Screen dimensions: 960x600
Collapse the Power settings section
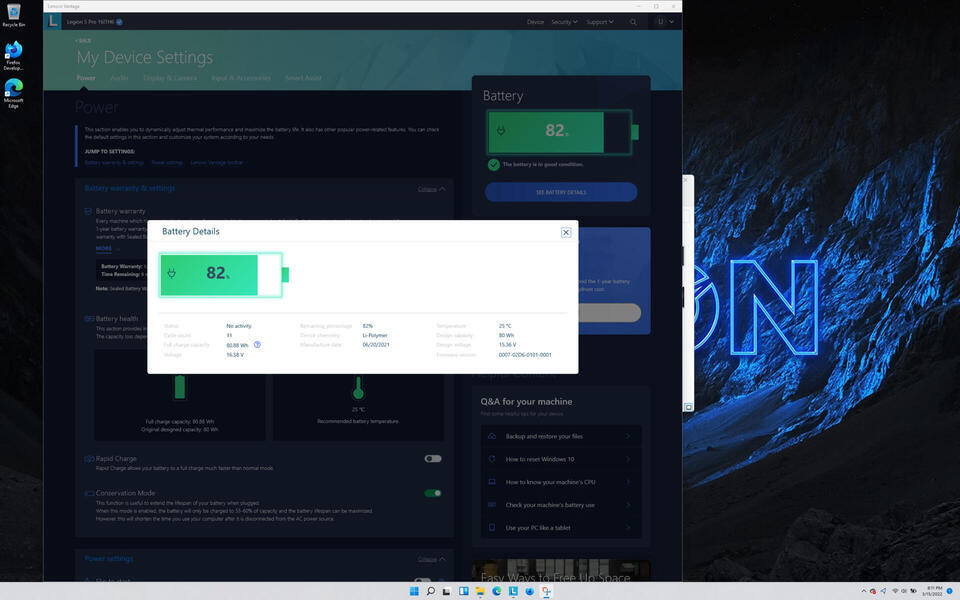coord(431,559)
